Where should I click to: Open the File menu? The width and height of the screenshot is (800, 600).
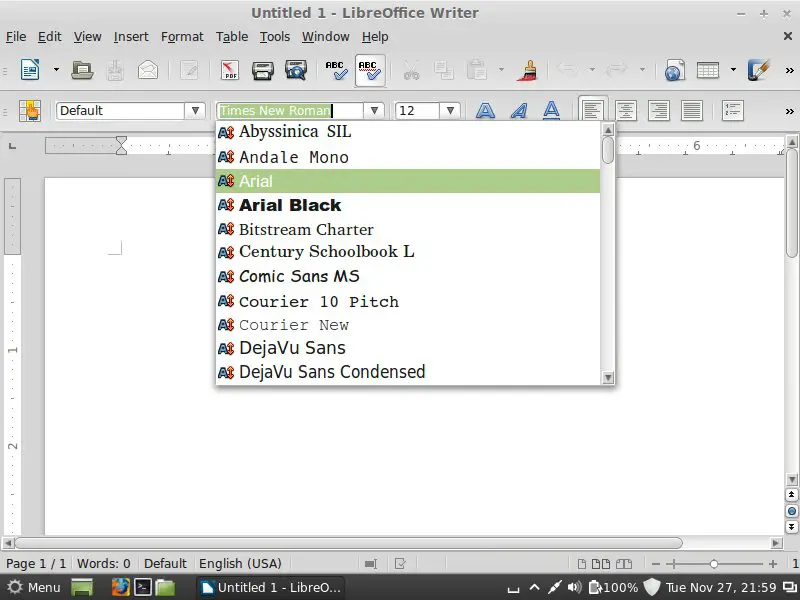16,37
